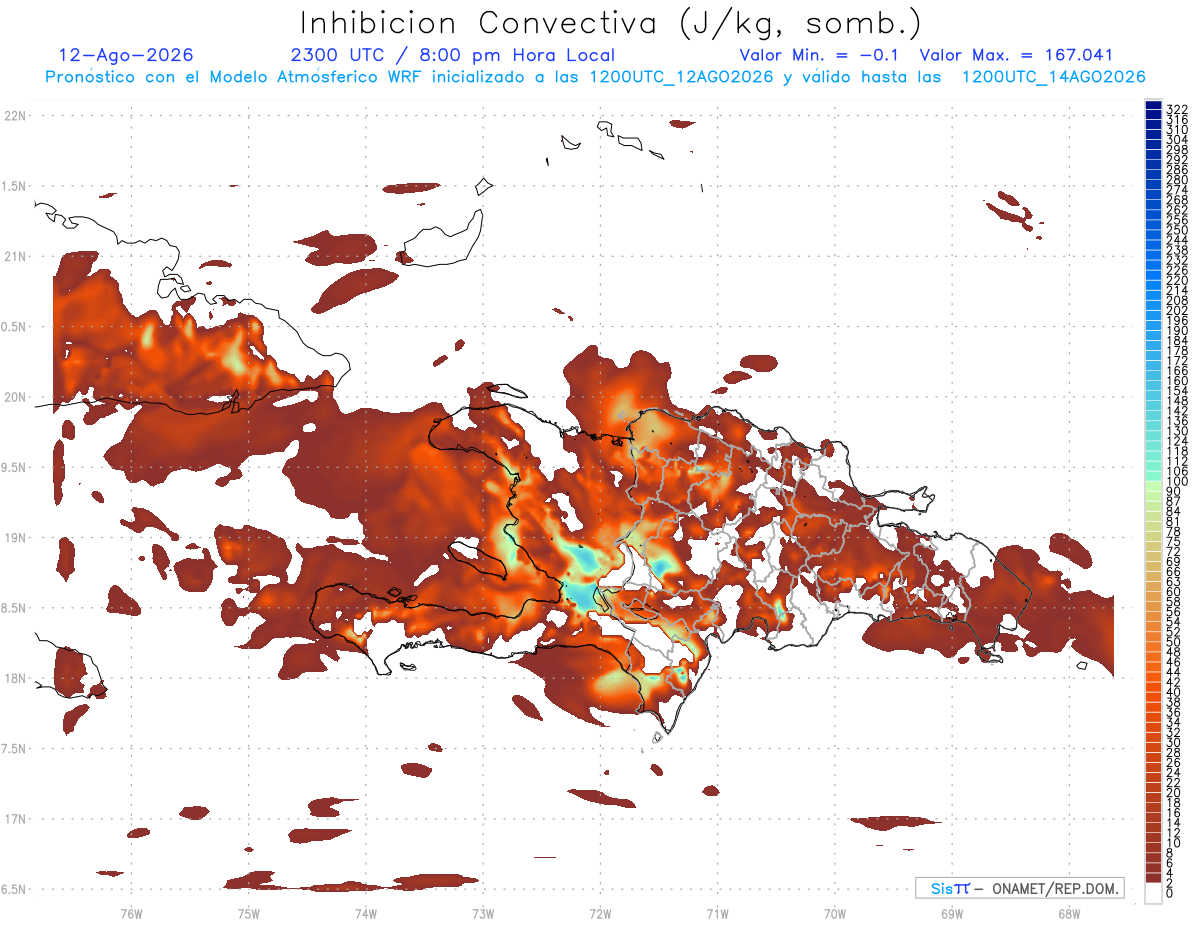This screenshot has height=927, width=1200.
Task: Click the '1.5N' latitude label
Action: point(14,186)
